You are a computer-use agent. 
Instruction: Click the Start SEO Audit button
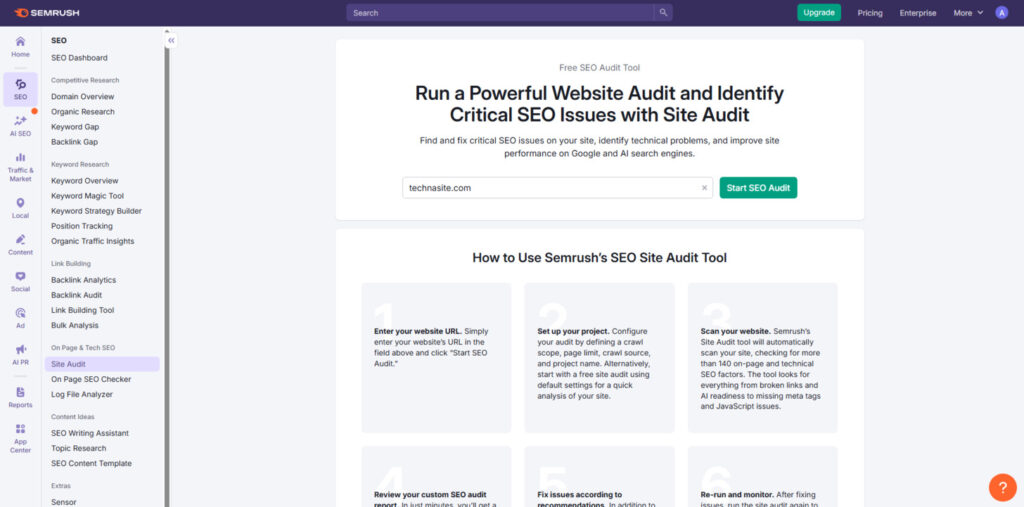coord(758,188)
